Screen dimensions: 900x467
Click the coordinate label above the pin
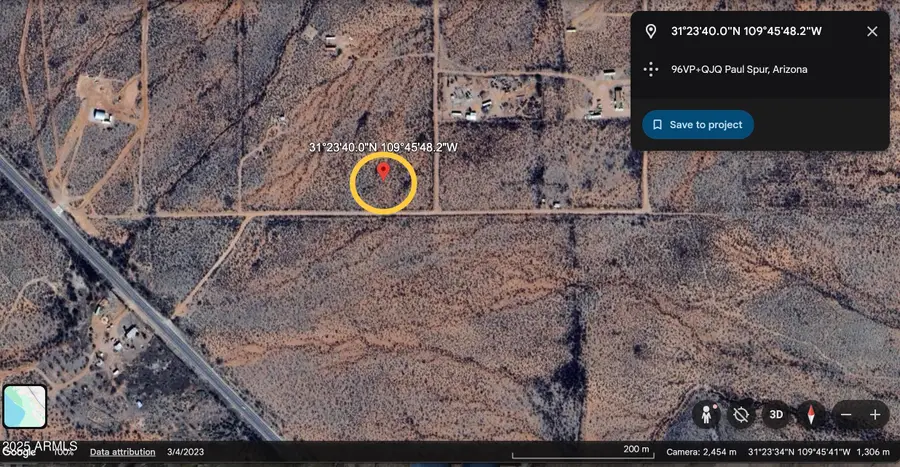tap(383, 148)
